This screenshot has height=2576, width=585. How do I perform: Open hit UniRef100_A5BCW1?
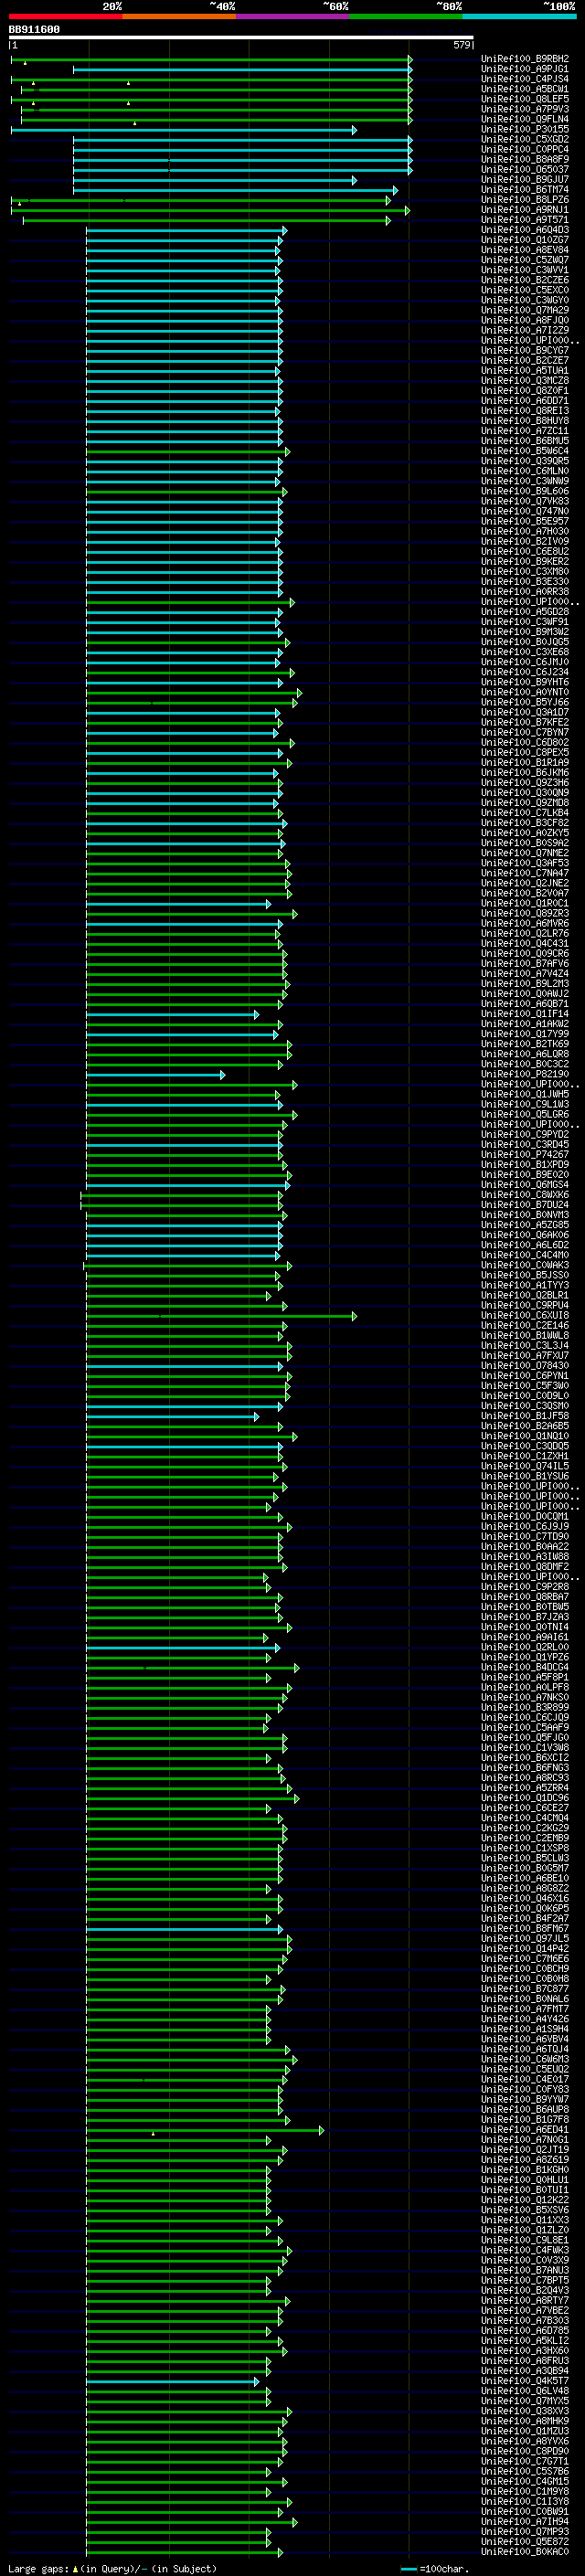point(525,89)
